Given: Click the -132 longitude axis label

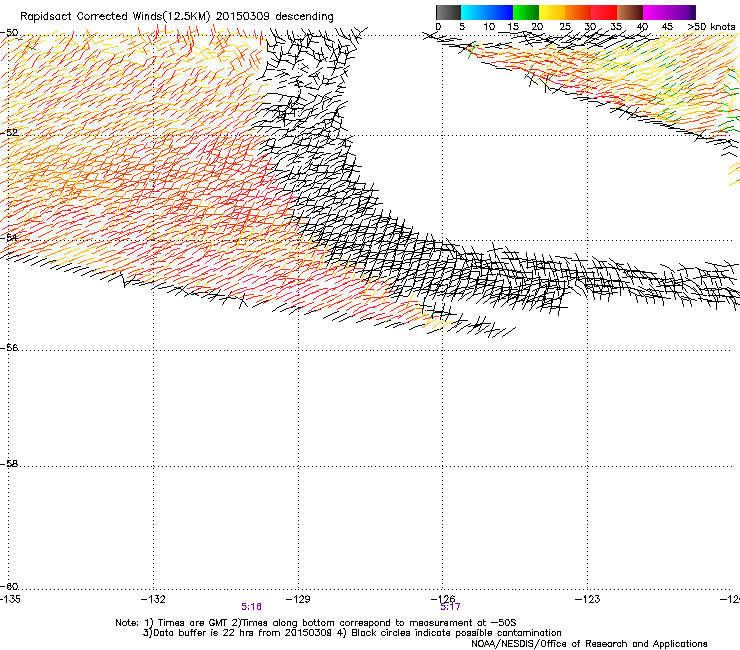Looking at the screenshot, I should pos(153,599).
